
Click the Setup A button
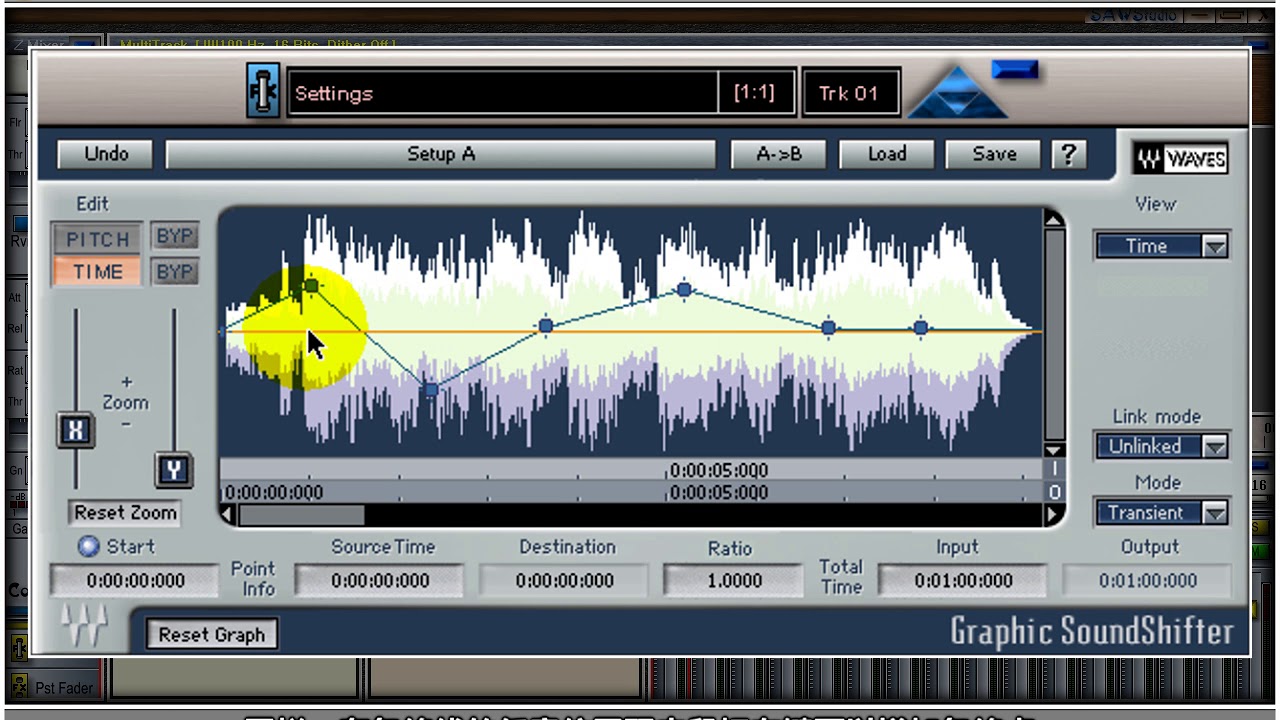coord(440,154)
